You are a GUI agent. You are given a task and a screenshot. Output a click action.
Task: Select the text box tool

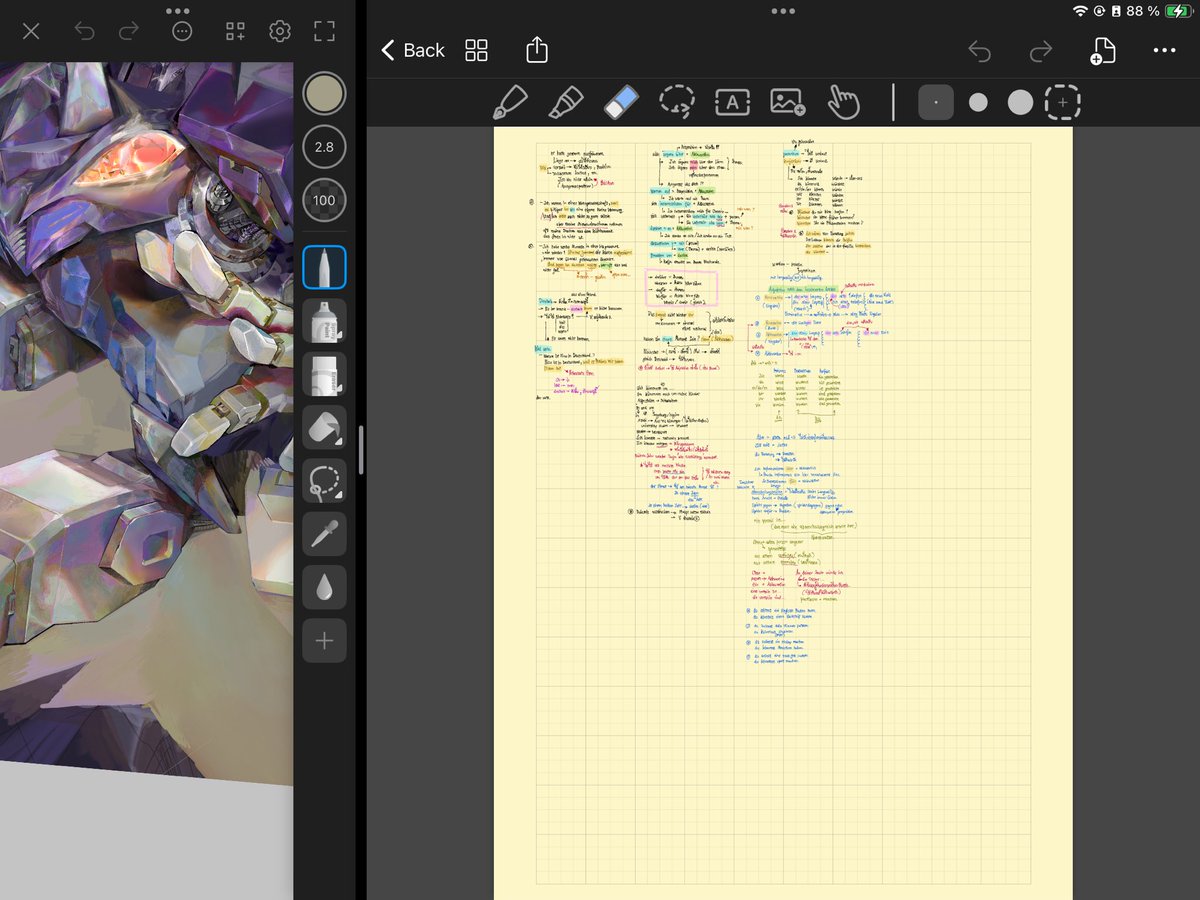[x=732, y=102]
